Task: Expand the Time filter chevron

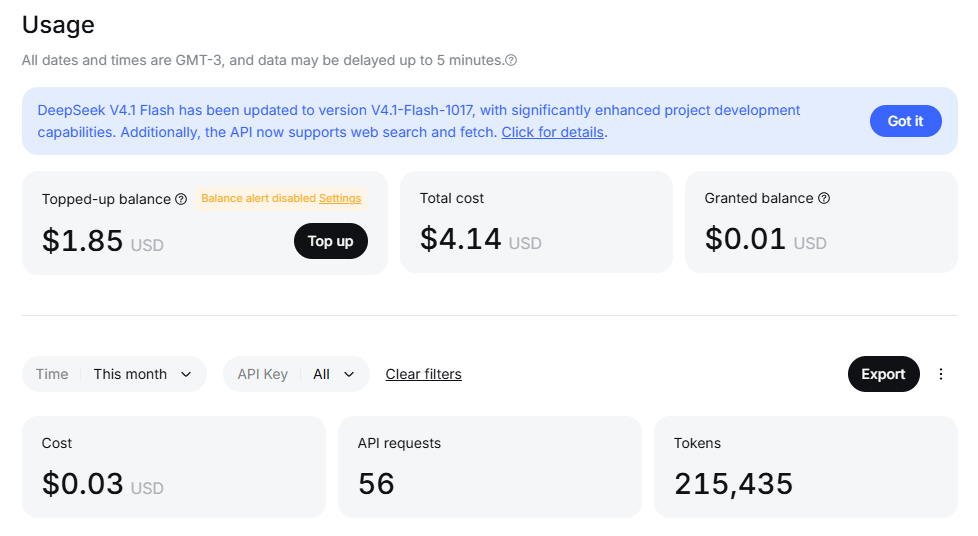Action: coord(186,374)
